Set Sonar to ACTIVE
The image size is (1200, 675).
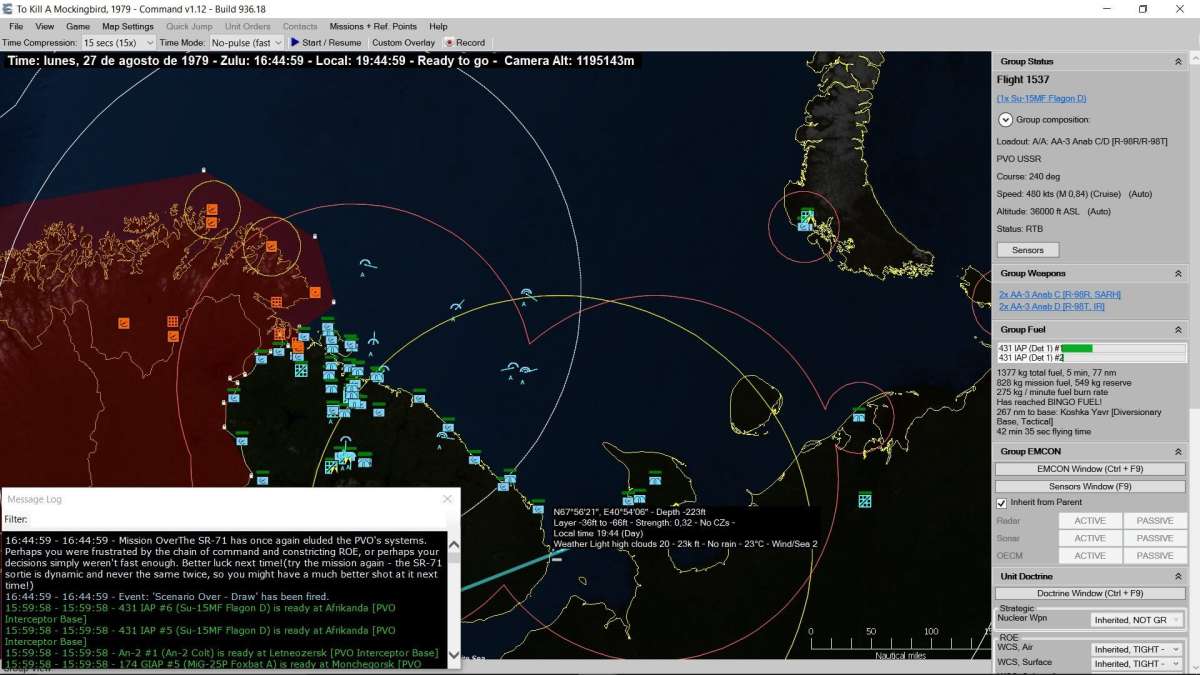(1090, 538)
